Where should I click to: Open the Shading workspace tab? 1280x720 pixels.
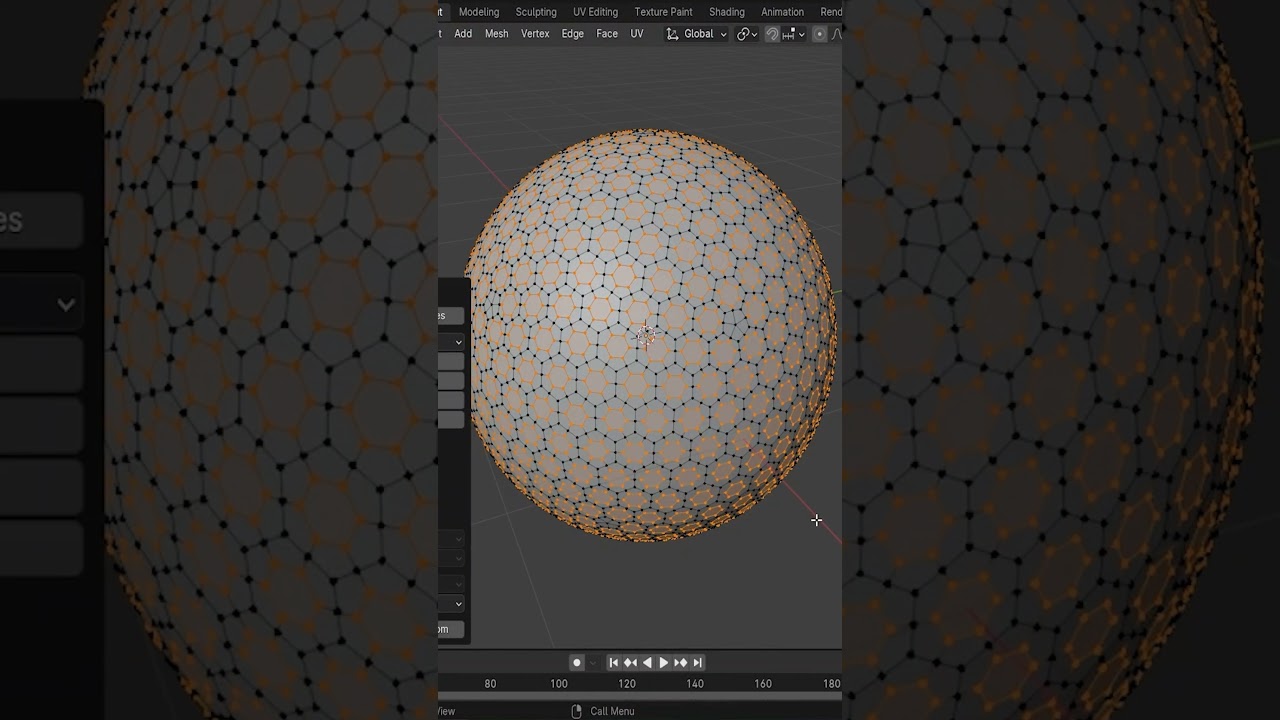(x=727, y=12)
